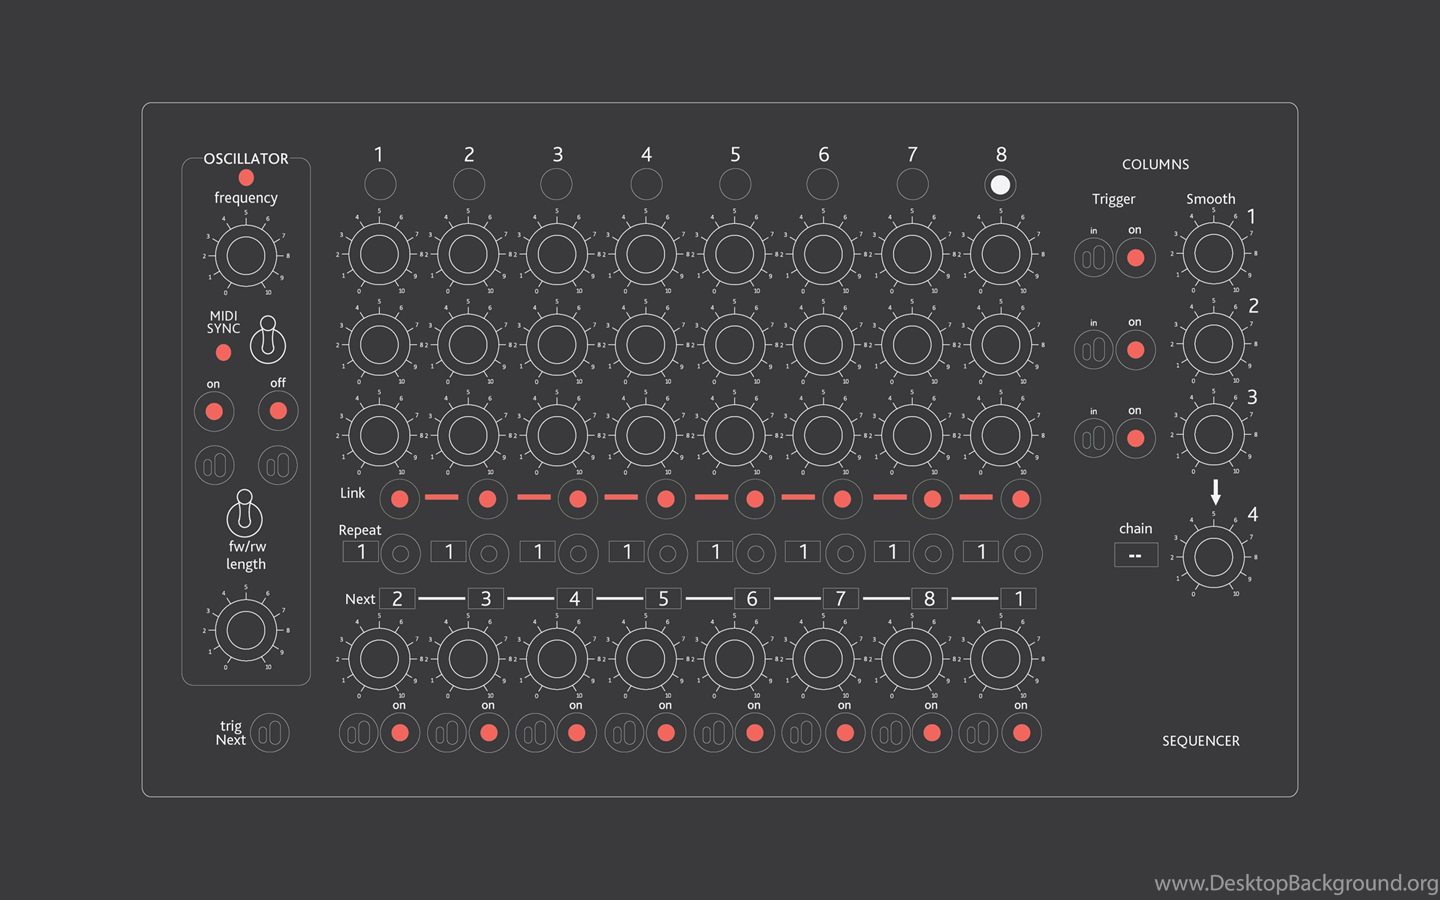Click the column 4 Smooth knob

click(1213, 557)
